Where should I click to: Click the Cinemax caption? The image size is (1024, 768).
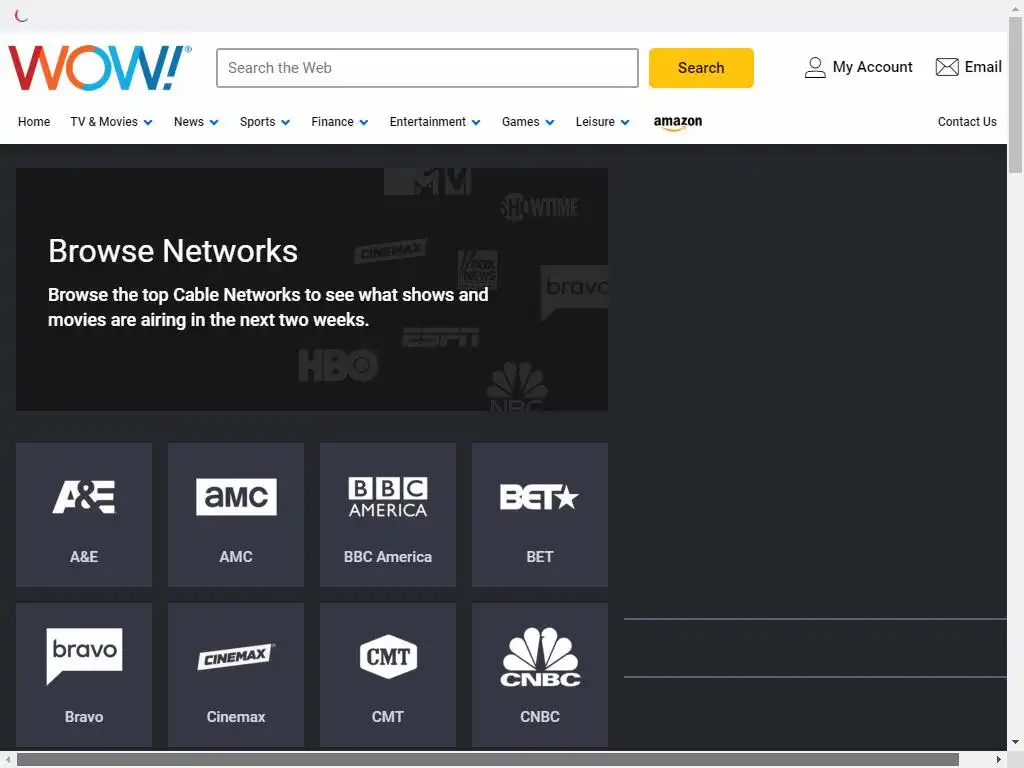[x=236, y=717]
